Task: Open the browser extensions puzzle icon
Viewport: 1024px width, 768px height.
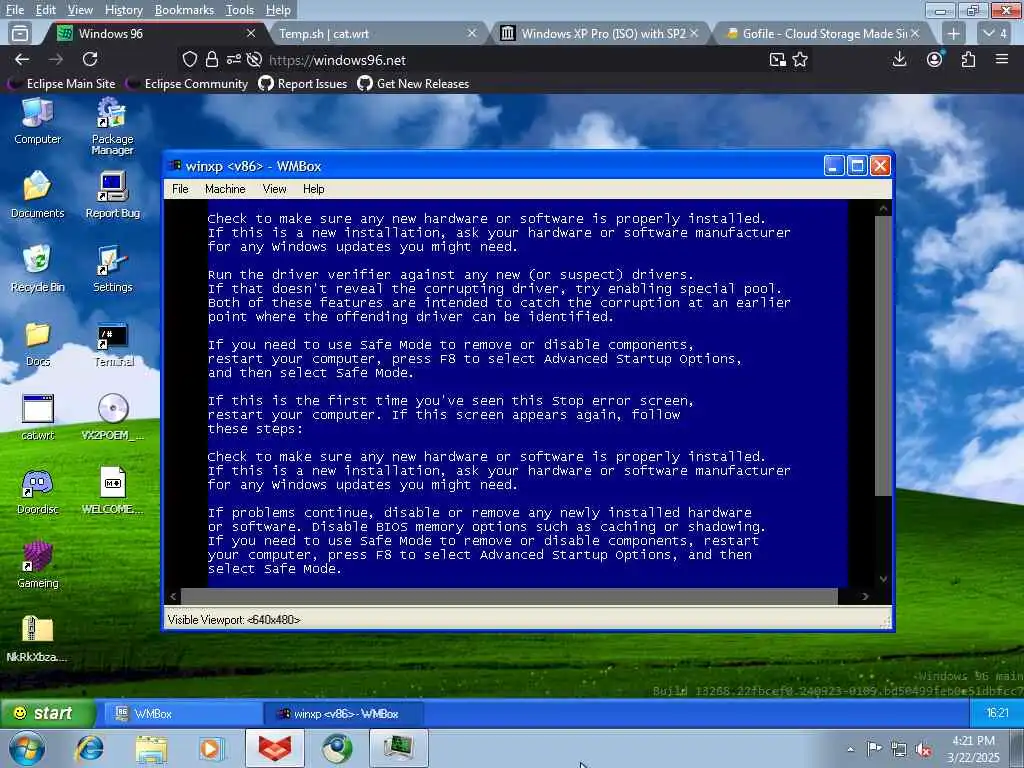Action: click(x=968, y=59)
